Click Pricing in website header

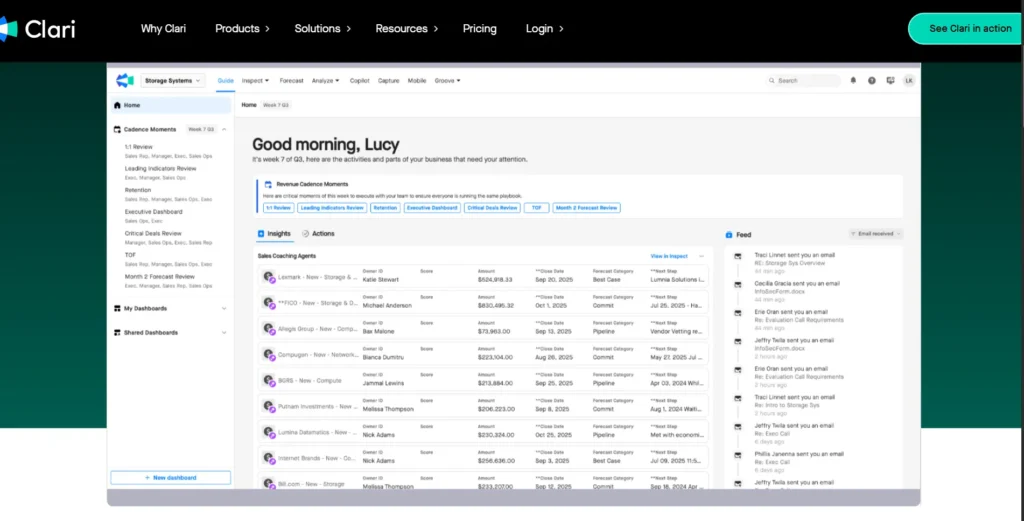[x=479, y=29]
